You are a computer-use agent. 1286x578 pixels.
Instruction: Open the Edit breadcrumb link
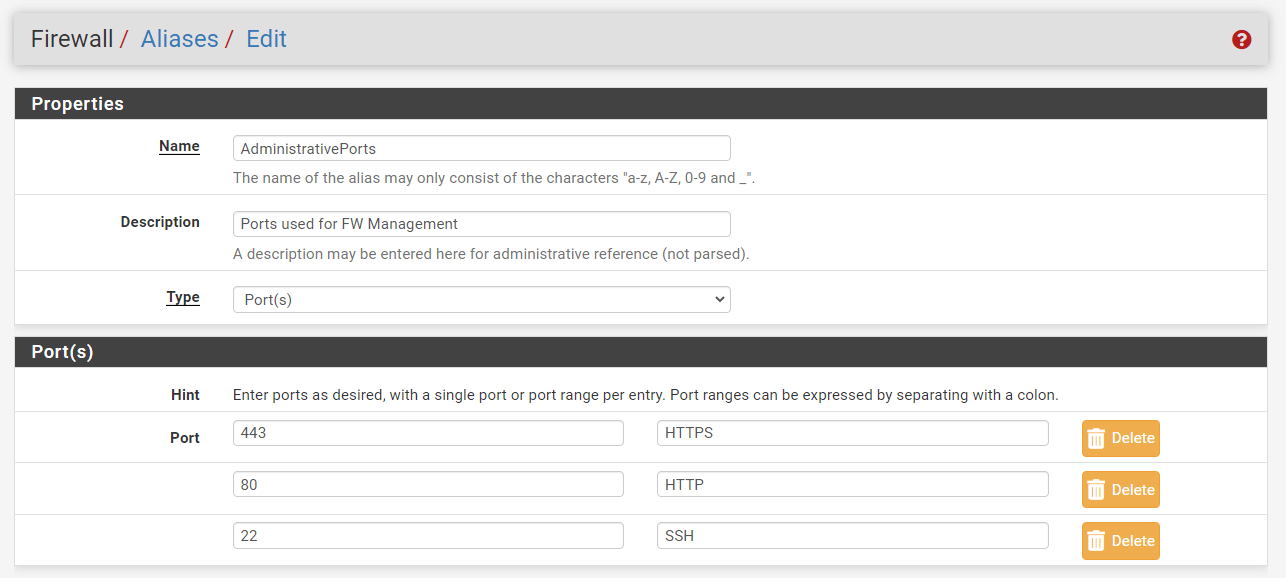[266, 39]
